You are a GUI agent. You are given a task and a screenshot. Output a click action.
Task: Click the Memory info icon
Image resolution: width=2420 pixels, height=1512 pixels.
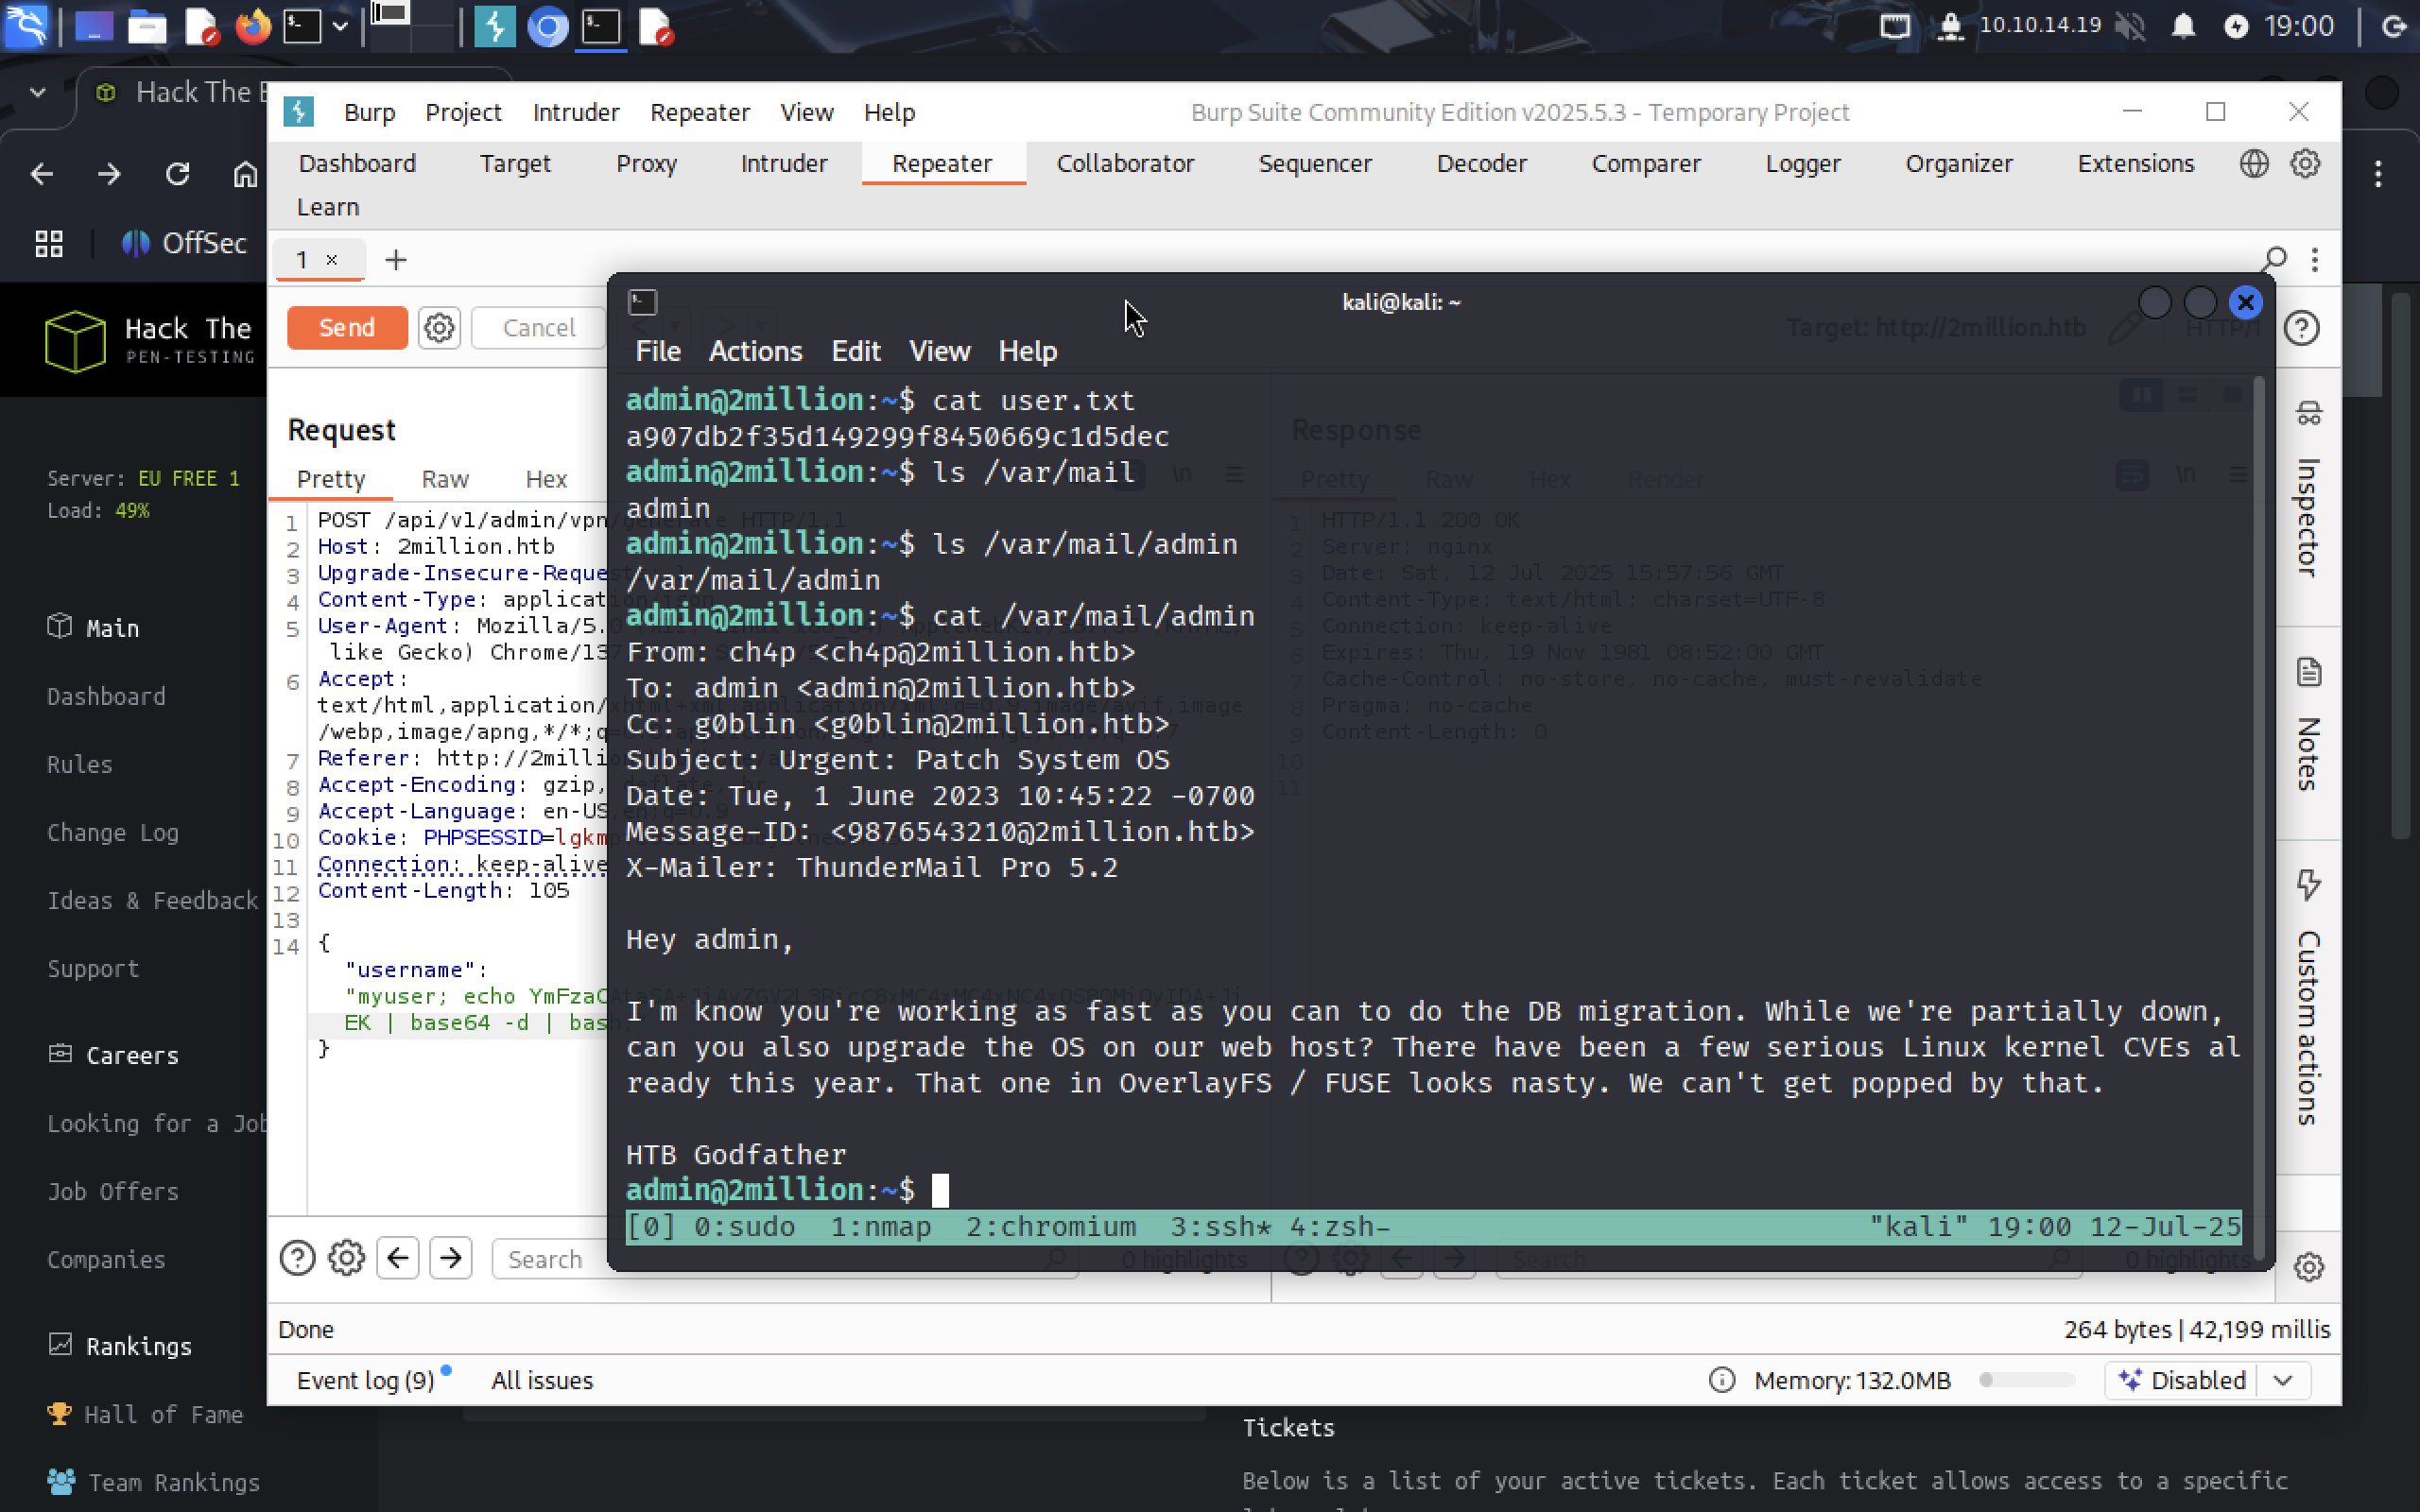click(1722, 1380)
